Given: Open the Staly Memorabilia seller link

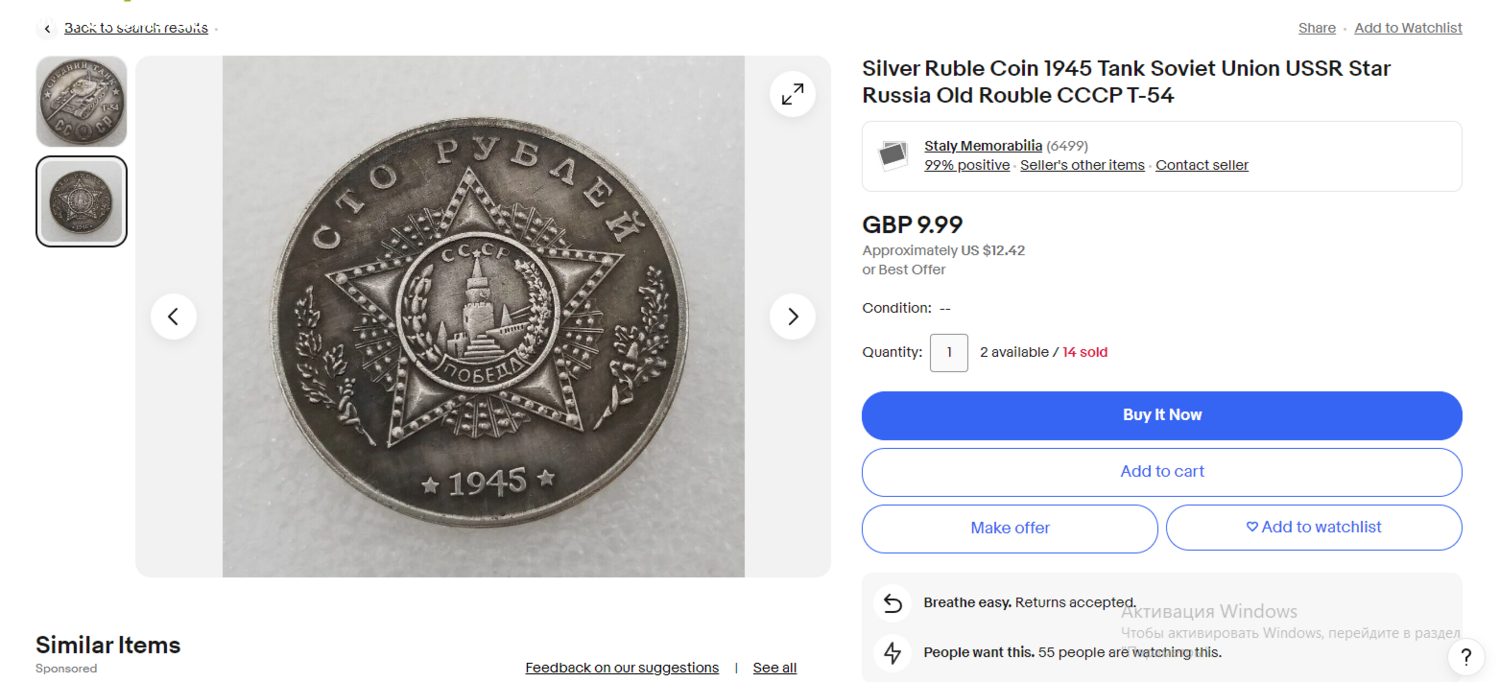Looking at the screenshot, I should (x=982, y=146).
